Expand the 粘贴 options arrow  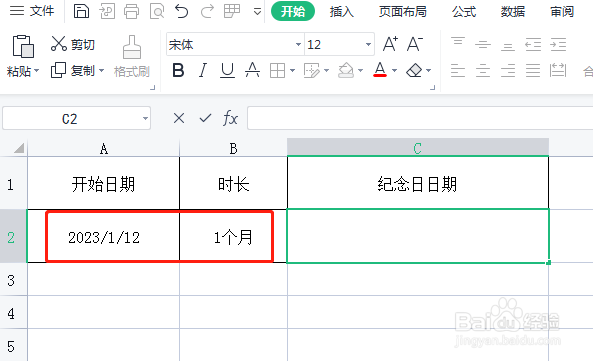pyautogui.click(x=37, y=71)
